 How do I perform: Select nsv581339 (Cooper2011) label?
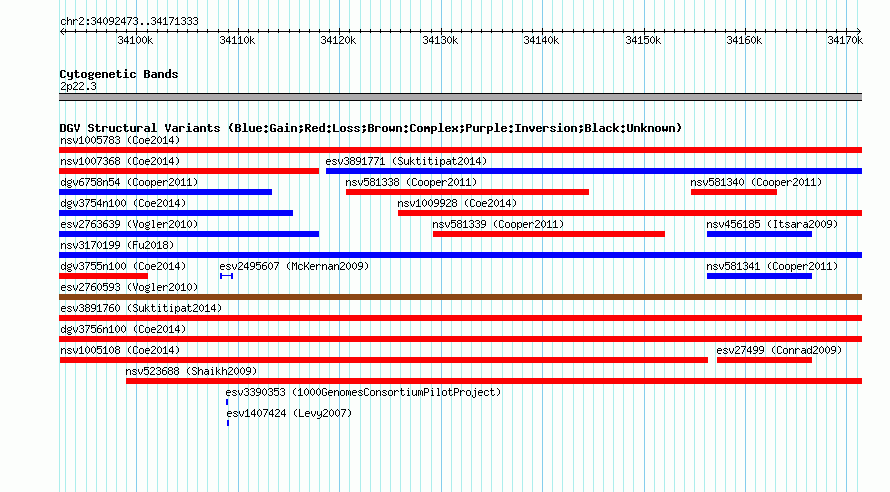[x=498, y=224]
